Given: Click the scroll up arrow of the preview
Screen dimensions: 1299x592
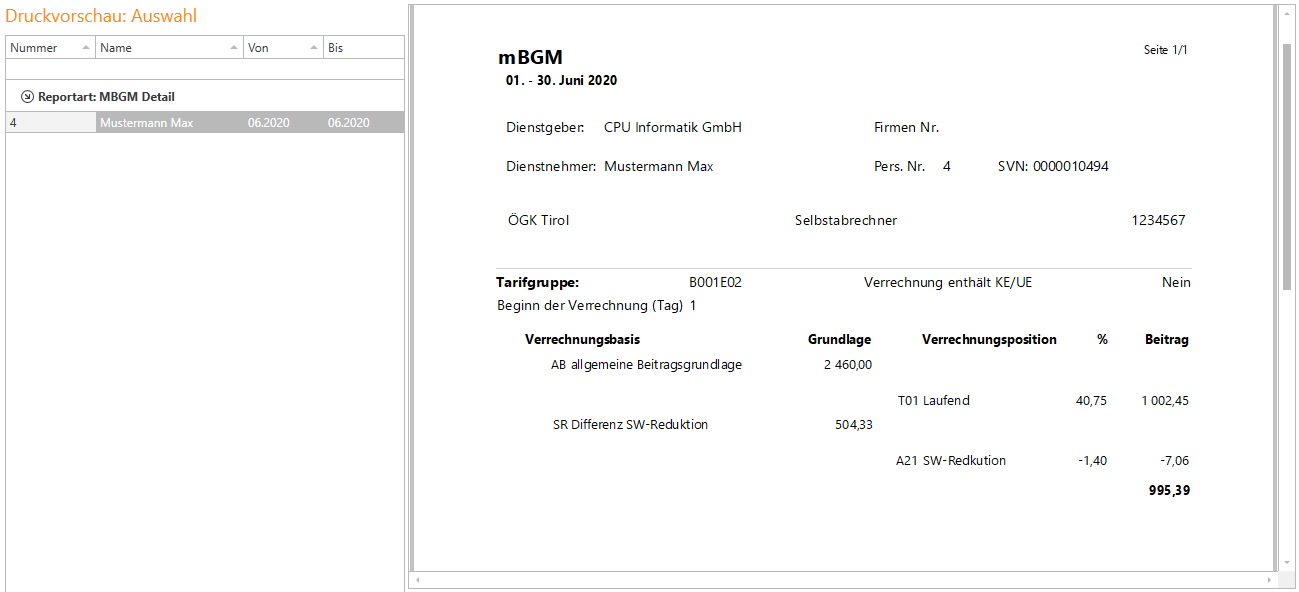Looking at the screenshot, I should pos(1287,12).
